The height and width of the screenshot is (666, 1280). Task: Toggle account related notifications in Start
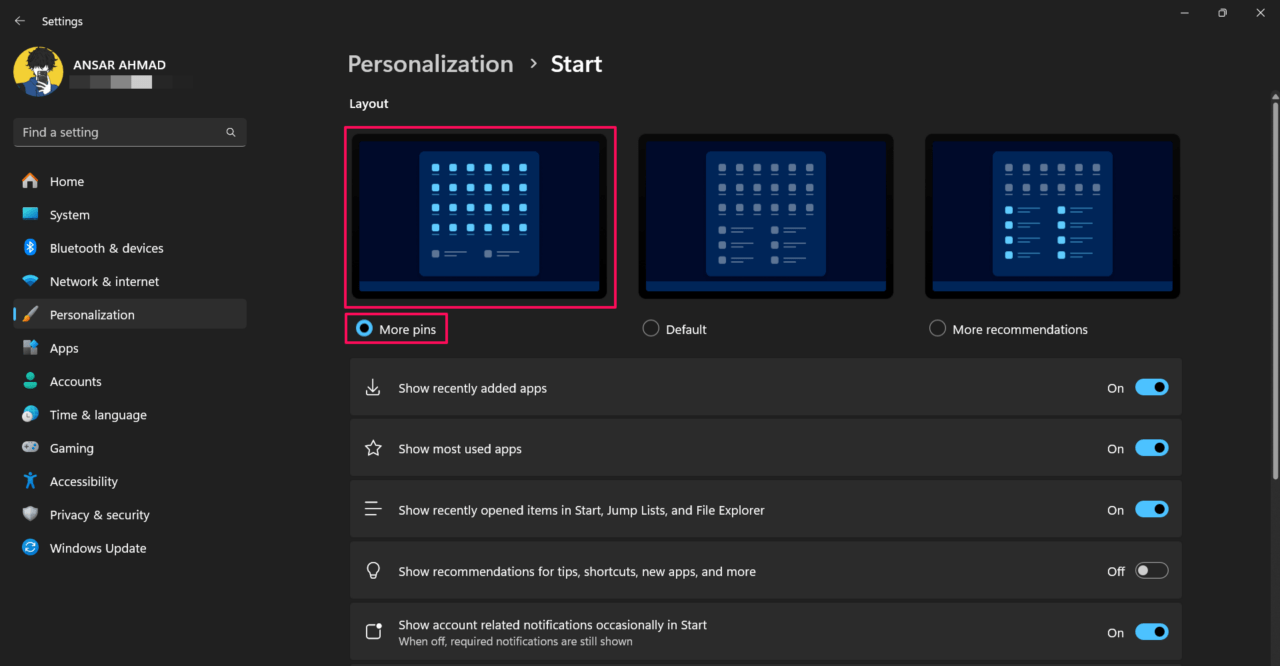click(1151, 632)
